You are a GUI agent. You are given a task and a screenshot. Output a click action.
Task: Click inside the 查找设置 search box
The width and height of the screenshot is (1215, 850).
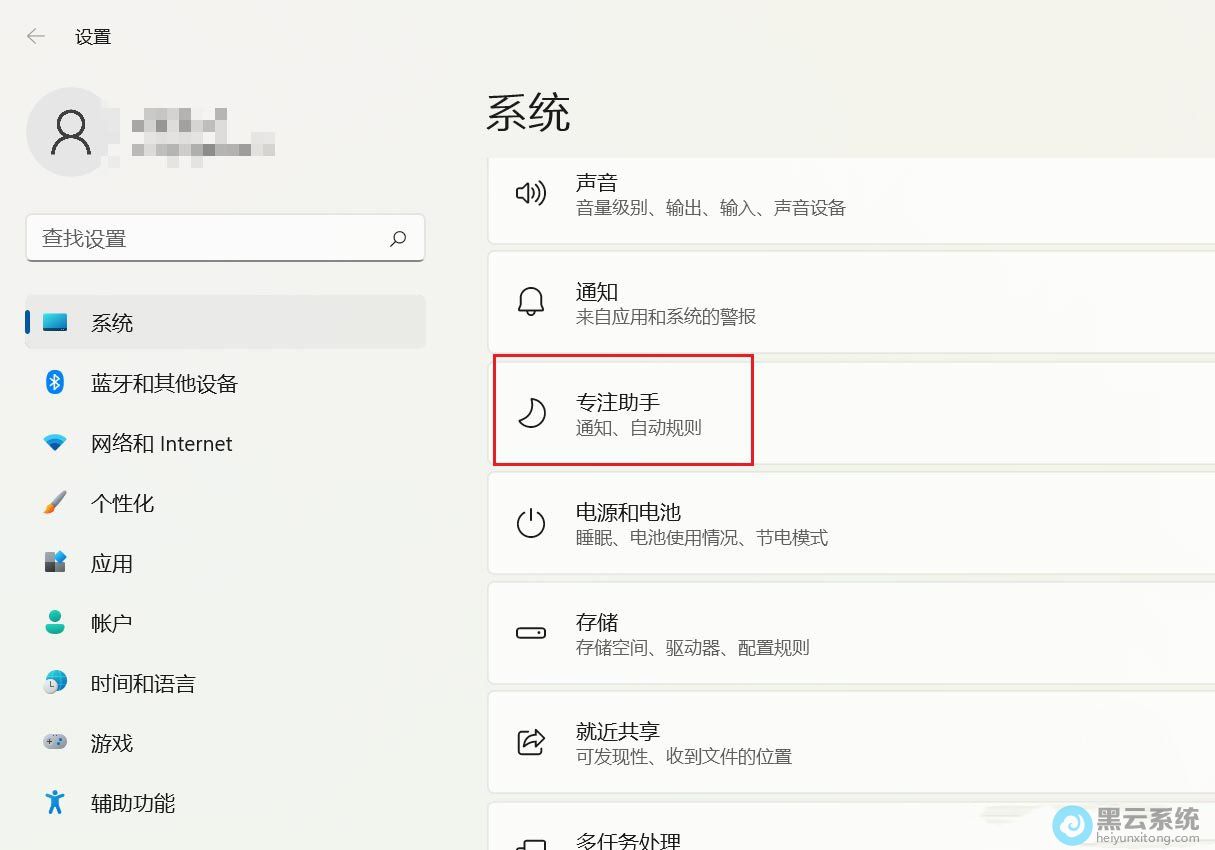[200, 238]
